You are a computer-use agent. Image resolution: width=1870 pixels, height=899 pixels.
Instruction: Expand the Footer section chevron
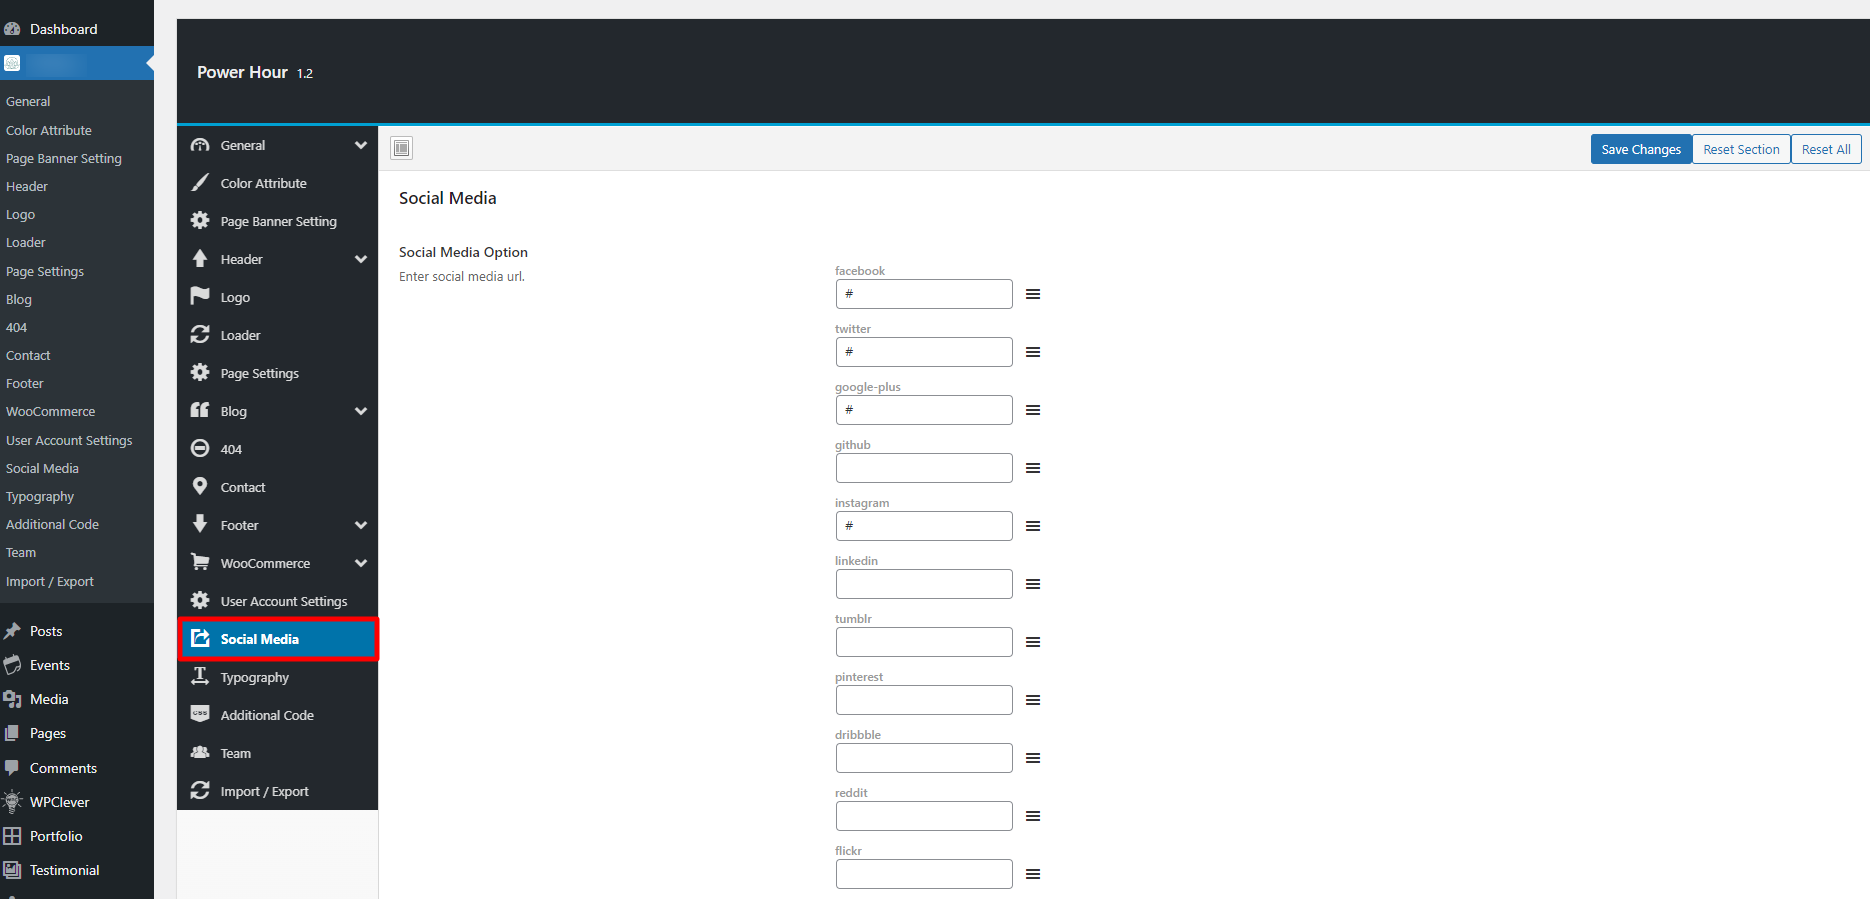361,525
